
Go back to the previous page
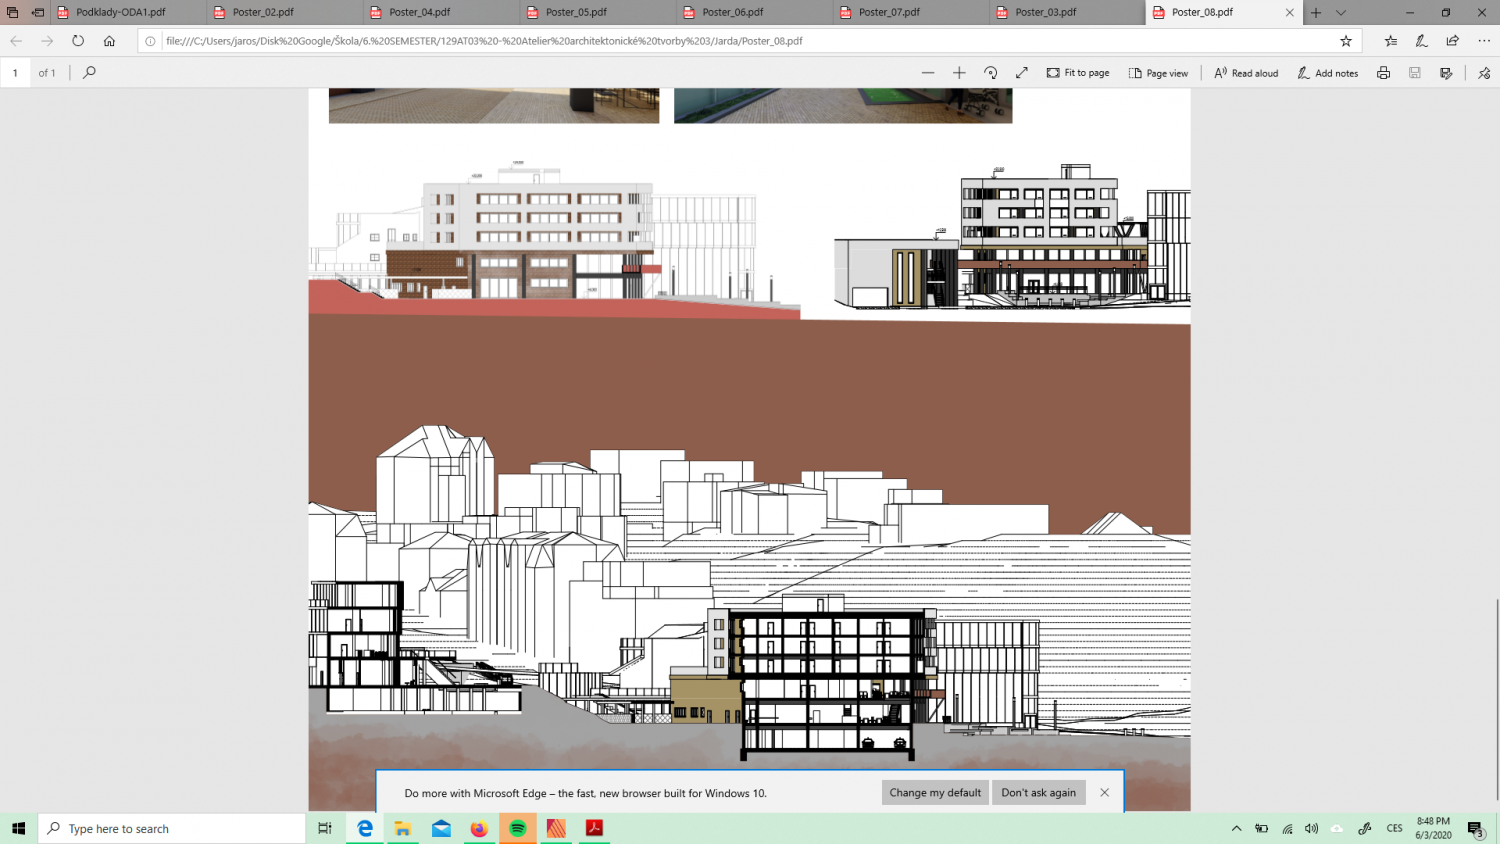16,41
